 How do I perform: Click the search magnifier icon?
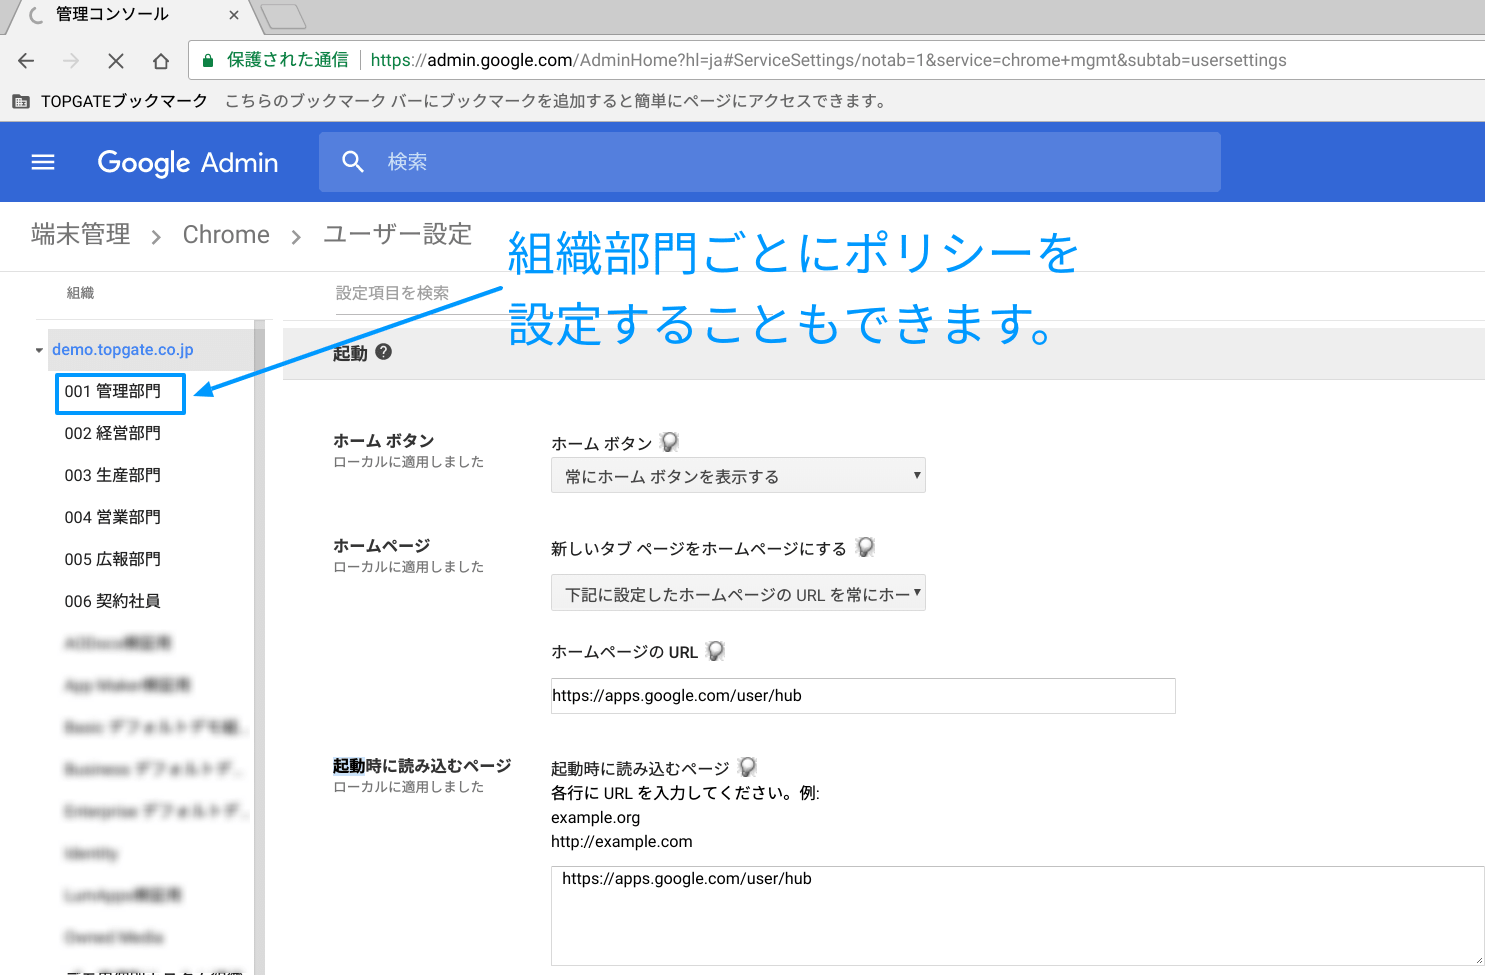click(x=353, y=162)
